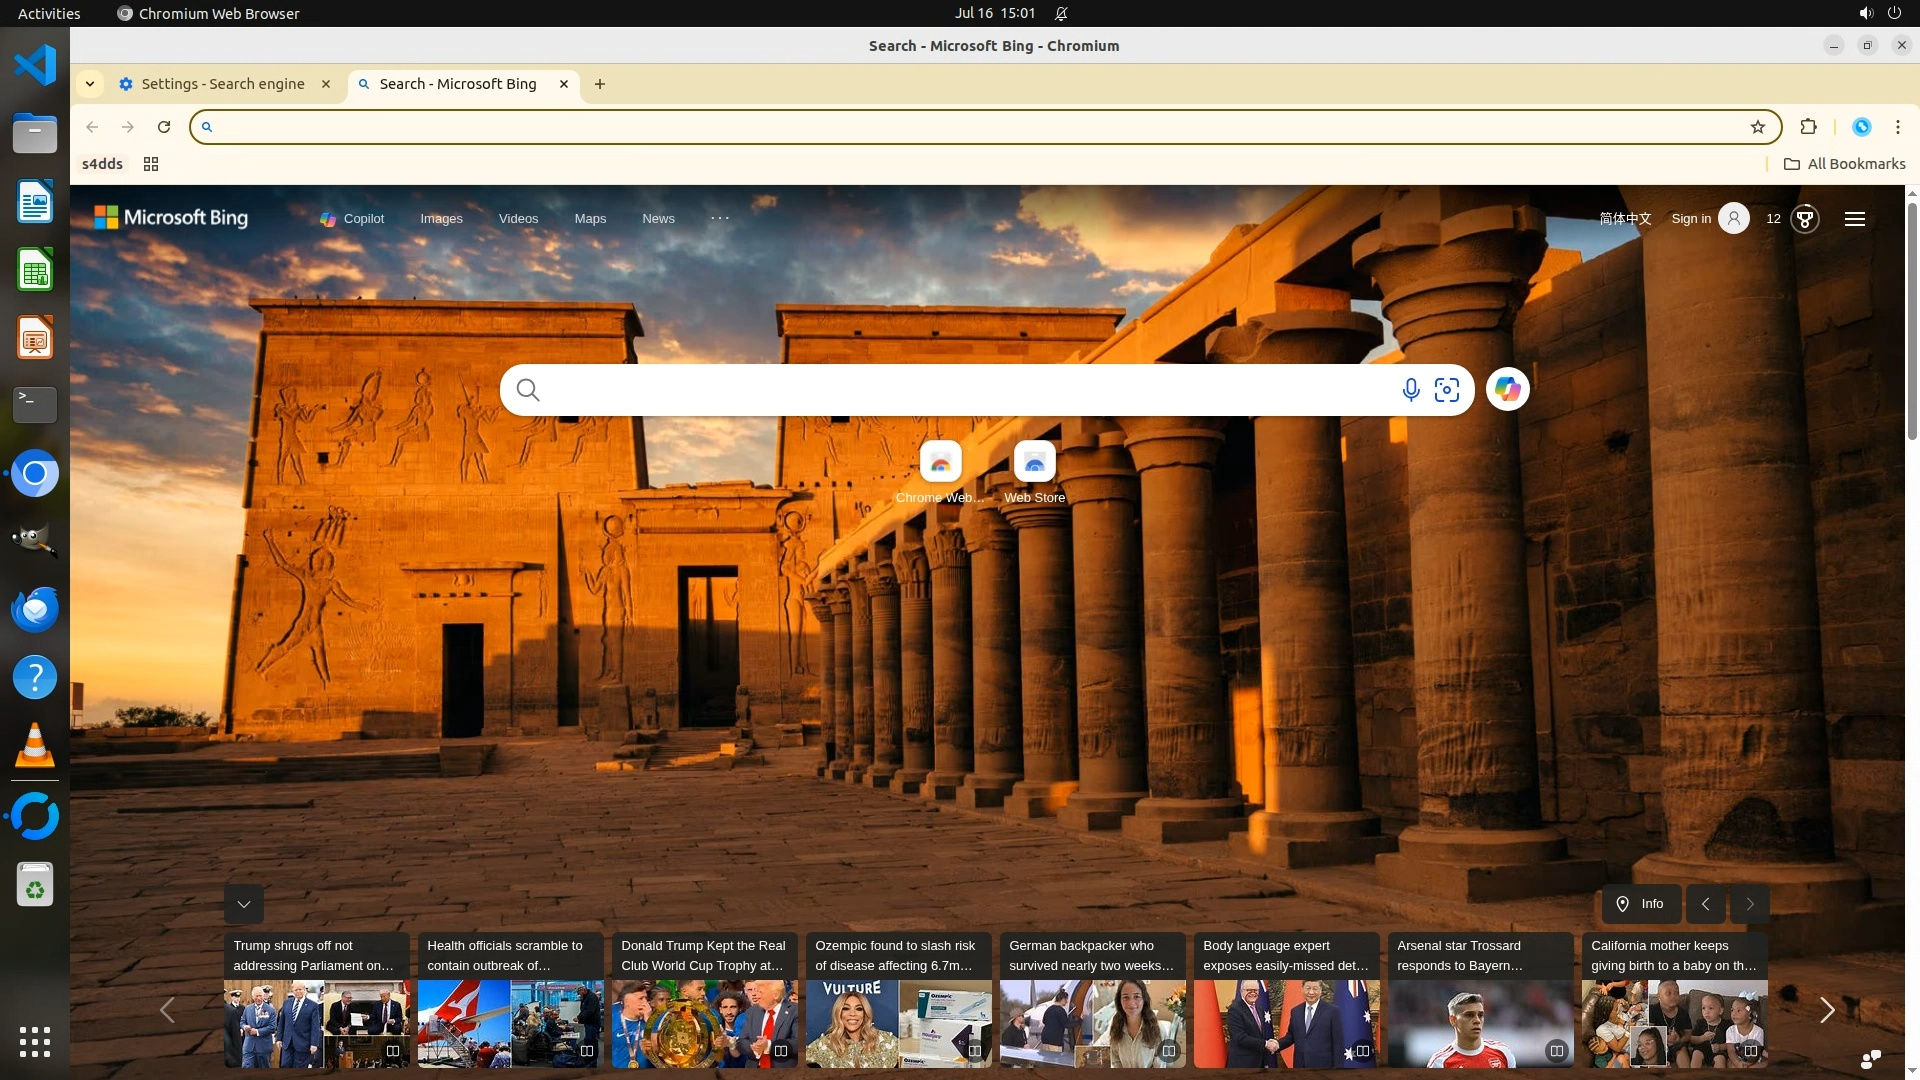Viewport: 1920px width, 1080px height.
Task: Open Bing visual search camera icon
Action: 1447,390
